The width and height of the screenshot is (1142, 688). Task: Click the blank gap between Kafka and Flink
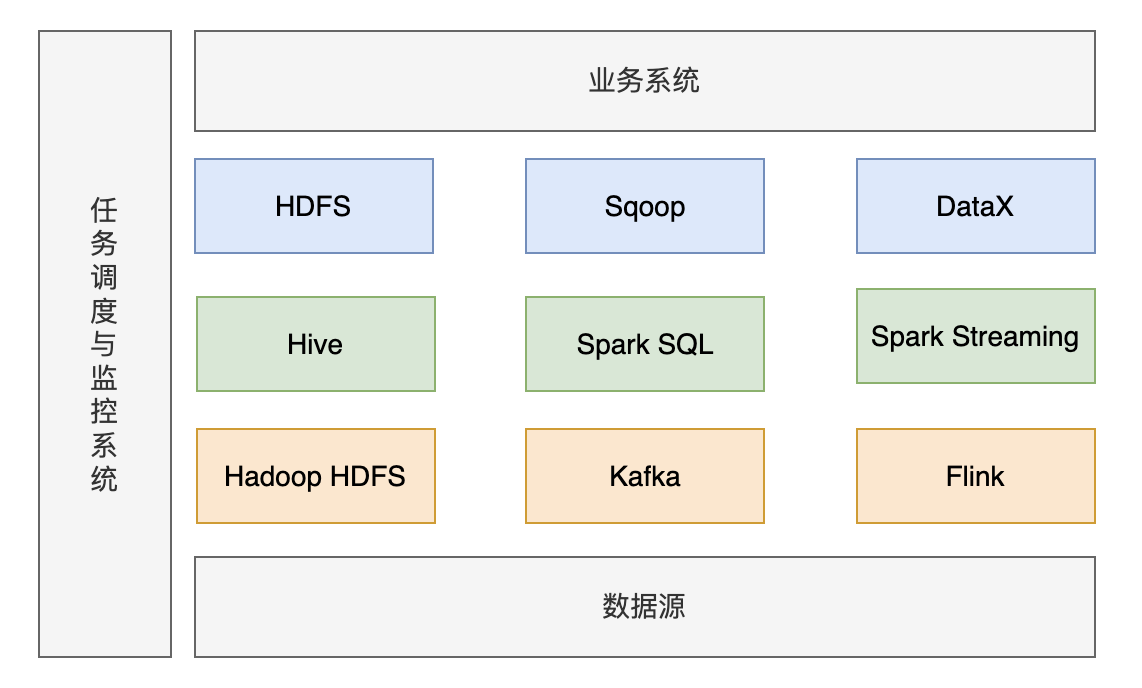[810, 476]
